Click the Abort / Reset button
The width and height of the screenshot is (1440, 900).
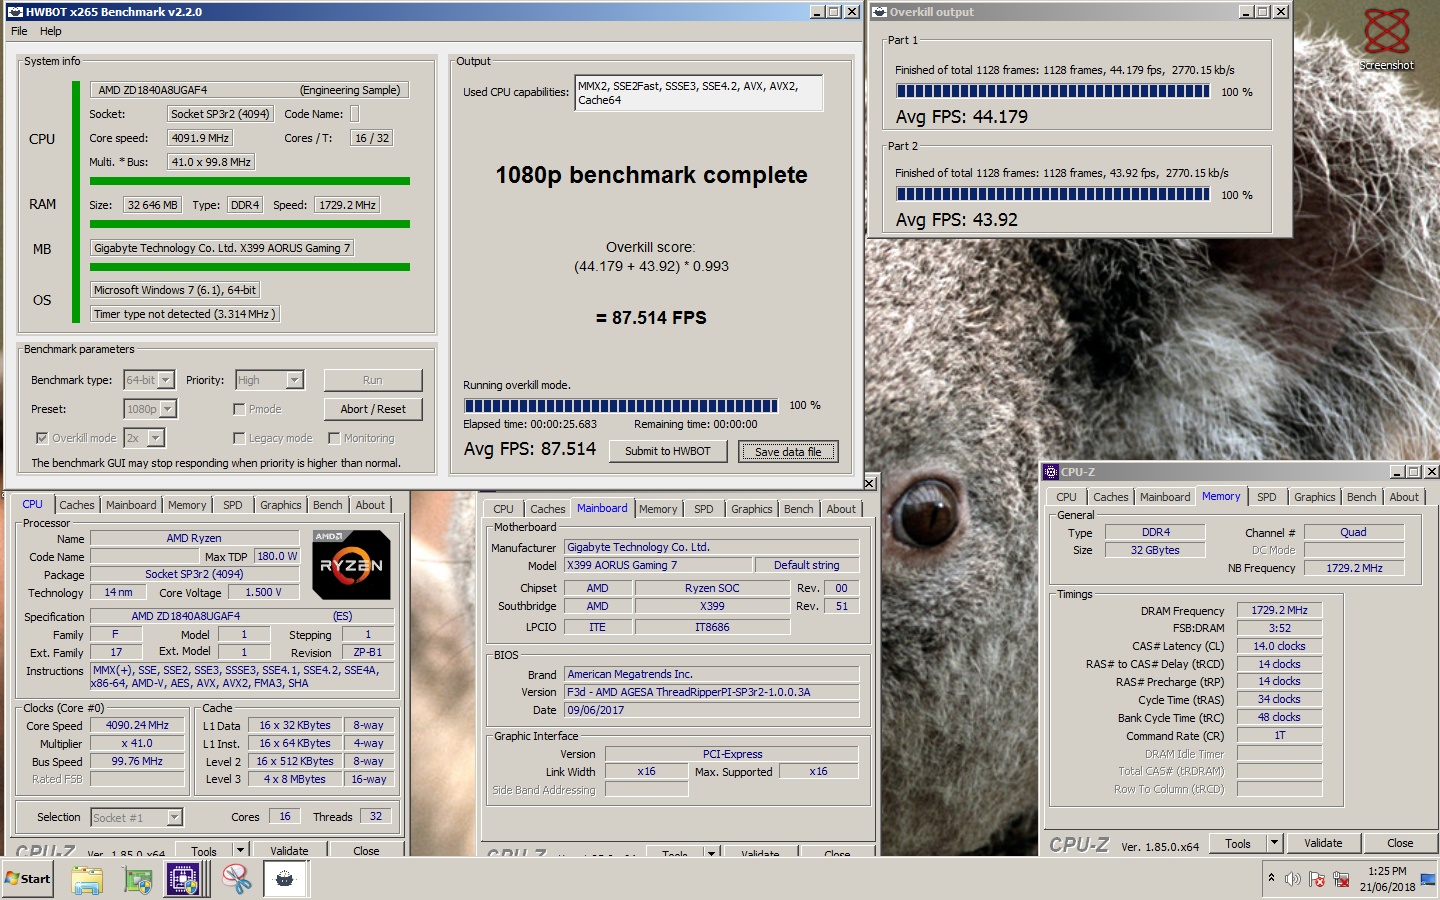point(373,409)
